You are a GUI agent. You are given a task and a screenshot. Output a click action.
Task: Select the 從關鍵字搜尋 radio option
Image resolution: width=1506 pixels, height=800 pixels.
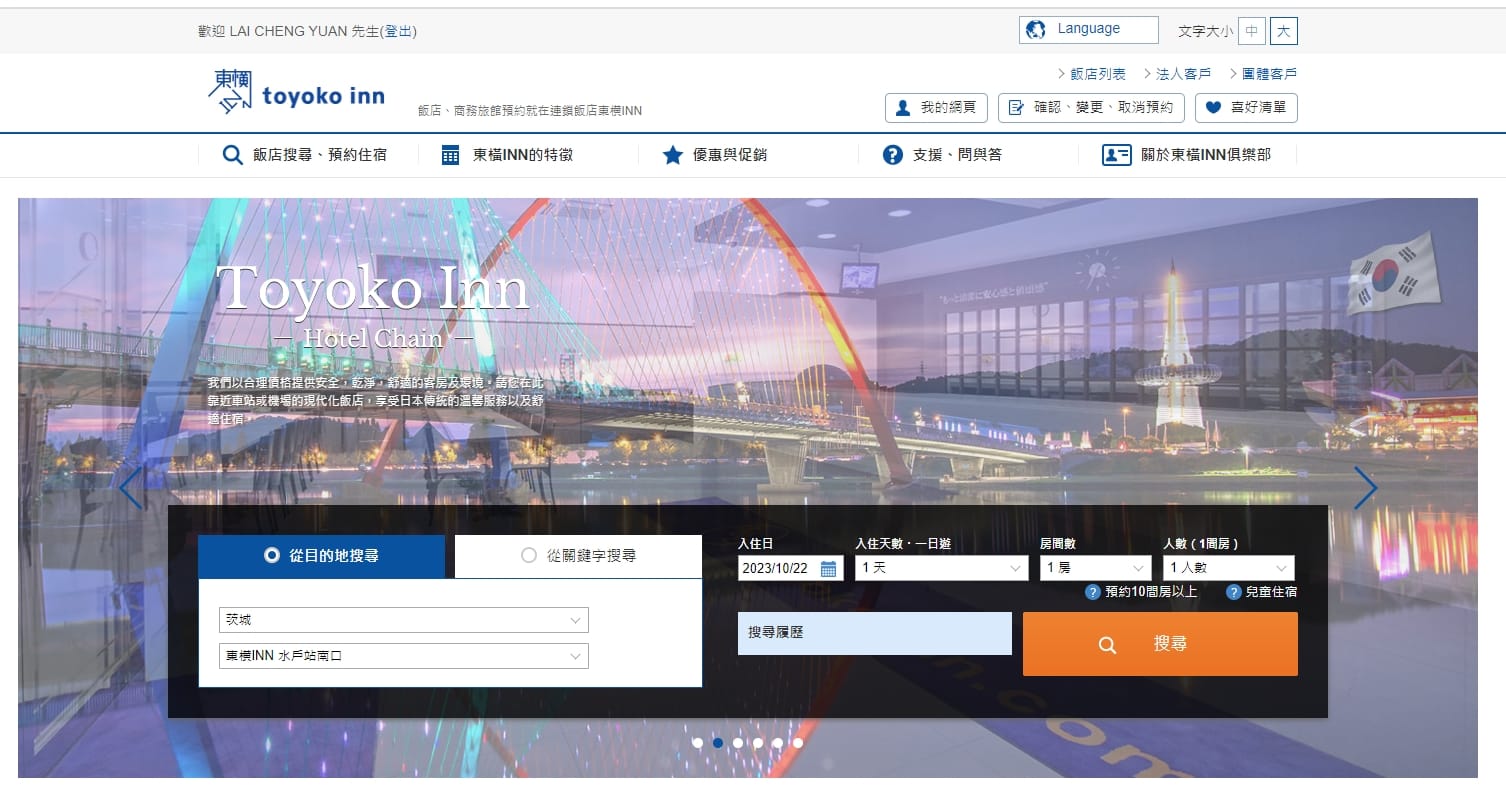pos(529,555)
